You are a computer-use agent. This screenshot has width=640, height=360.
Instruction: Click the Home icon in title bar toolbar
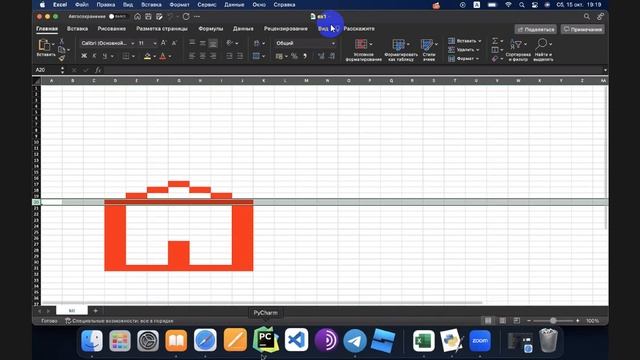click(x=138, y=17)
